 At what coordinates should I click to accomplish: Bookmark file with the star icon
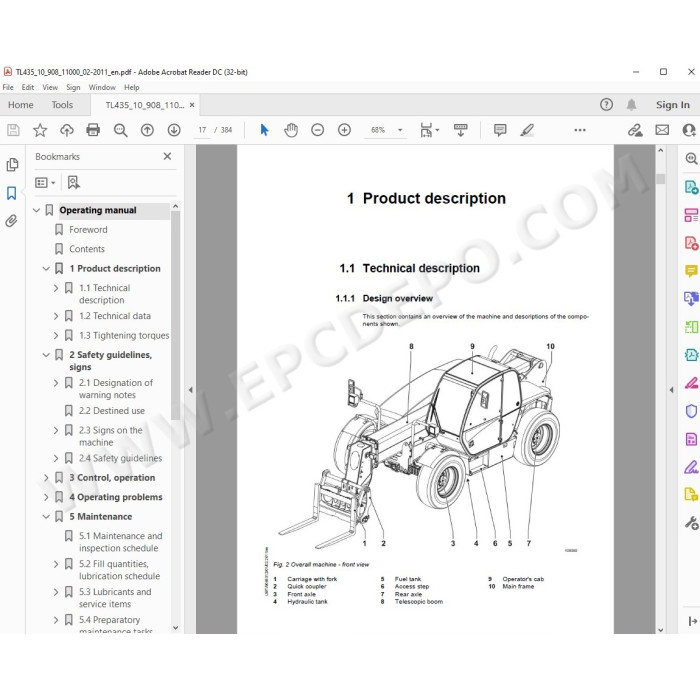(x=40, y=130)
